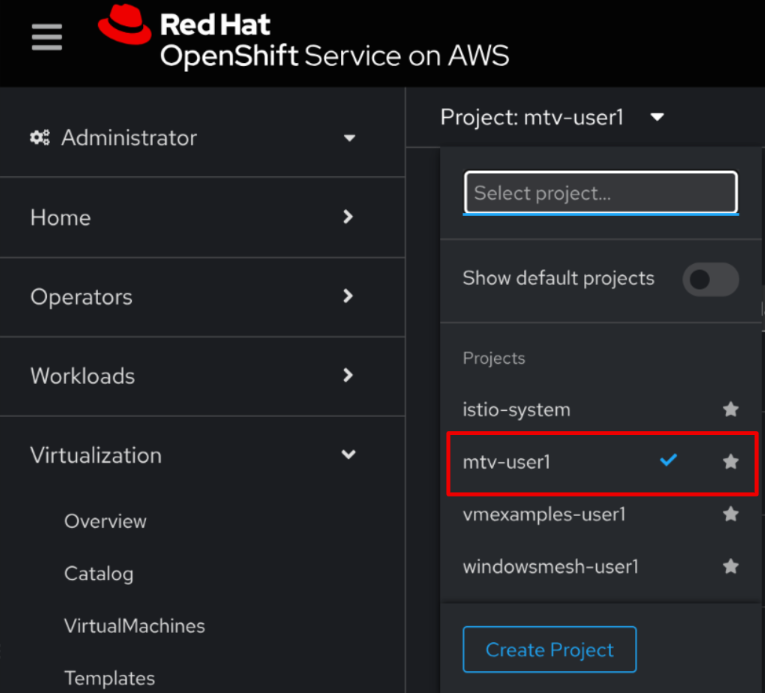Star the windowsmesh-user1 project
This screenshot has width=765, height=693.
click(730, 566)
